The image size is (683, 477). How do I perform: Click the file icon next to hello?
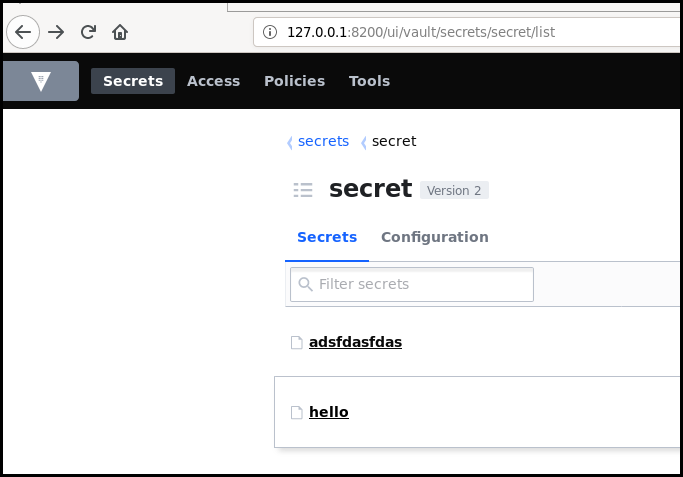click(x=297, y=412)
